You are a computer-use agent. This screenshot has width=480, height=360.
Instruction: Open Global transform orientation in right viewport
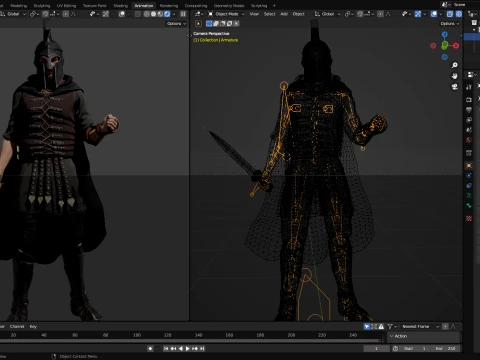(328, 14)
